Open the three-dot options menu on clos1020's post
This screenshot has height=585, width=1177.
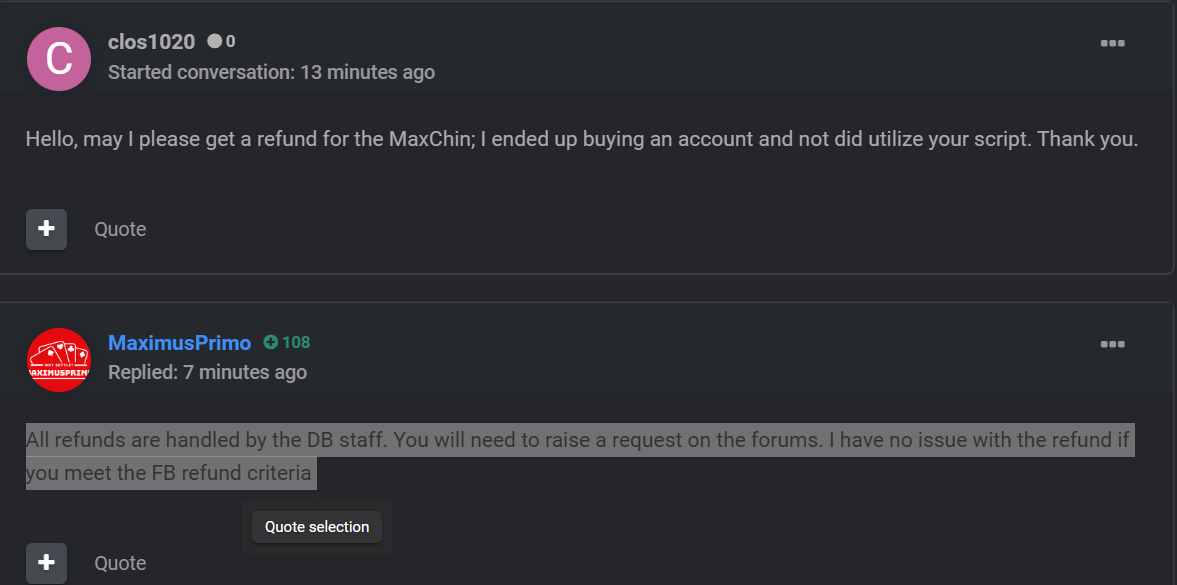1112,44
